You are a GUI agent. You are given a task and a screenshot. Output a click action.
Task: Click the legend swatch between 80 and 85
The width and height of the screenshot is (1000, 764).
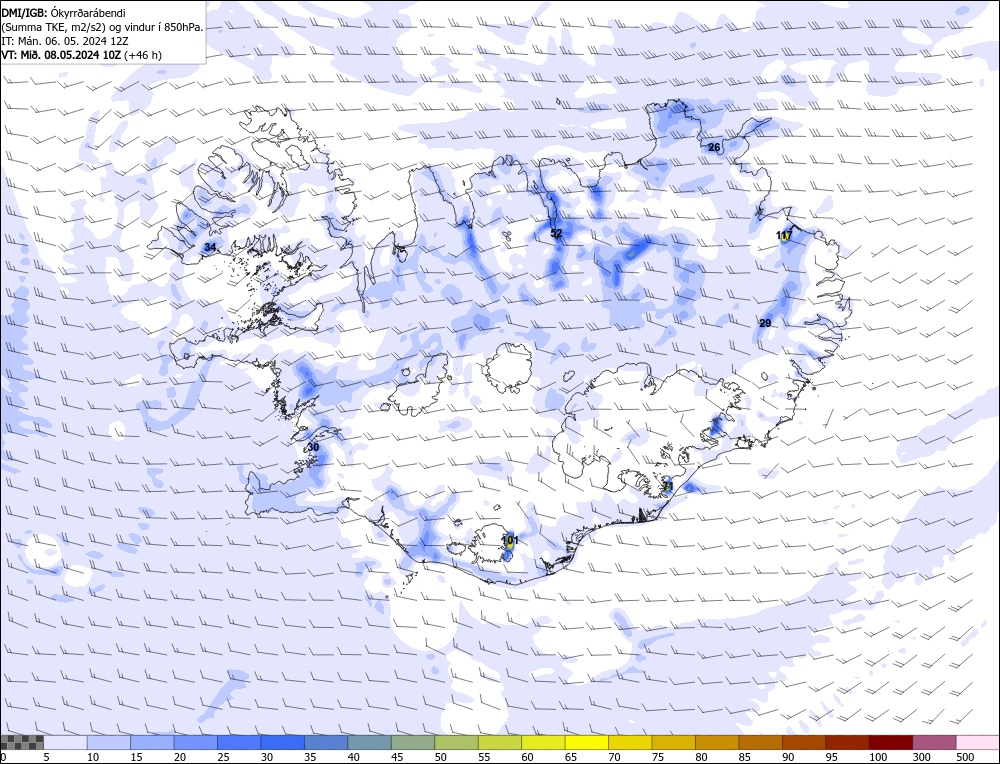717,742
